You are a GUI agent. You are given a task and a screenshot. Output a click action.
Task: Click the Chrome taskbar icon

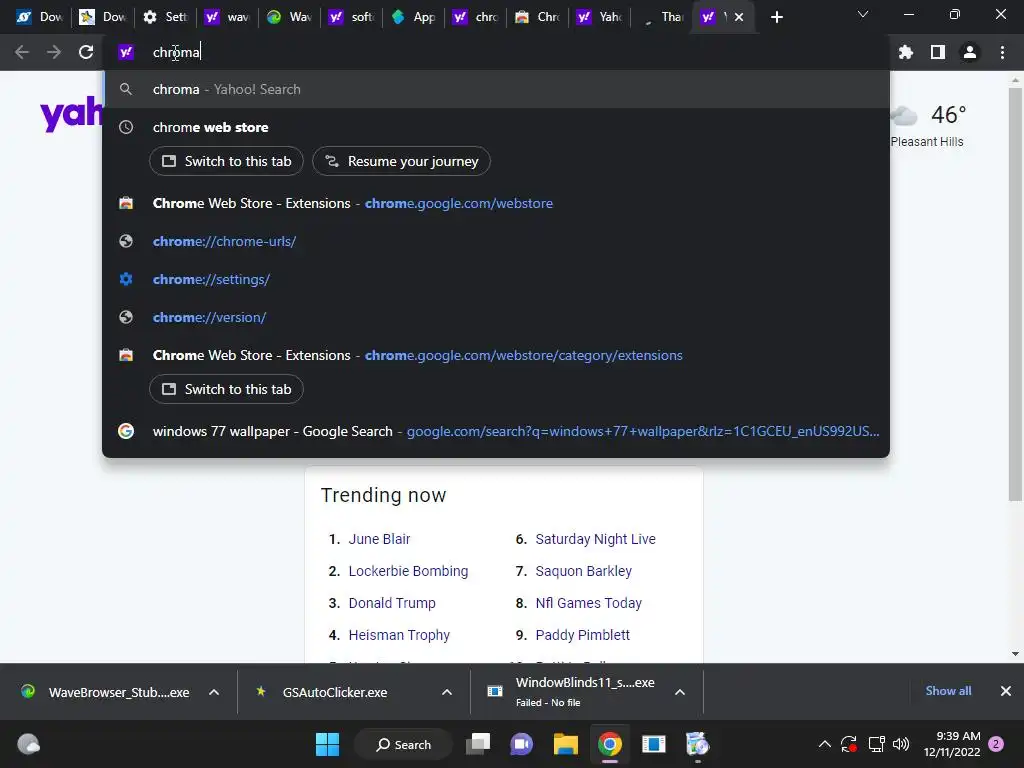point(610,744)
